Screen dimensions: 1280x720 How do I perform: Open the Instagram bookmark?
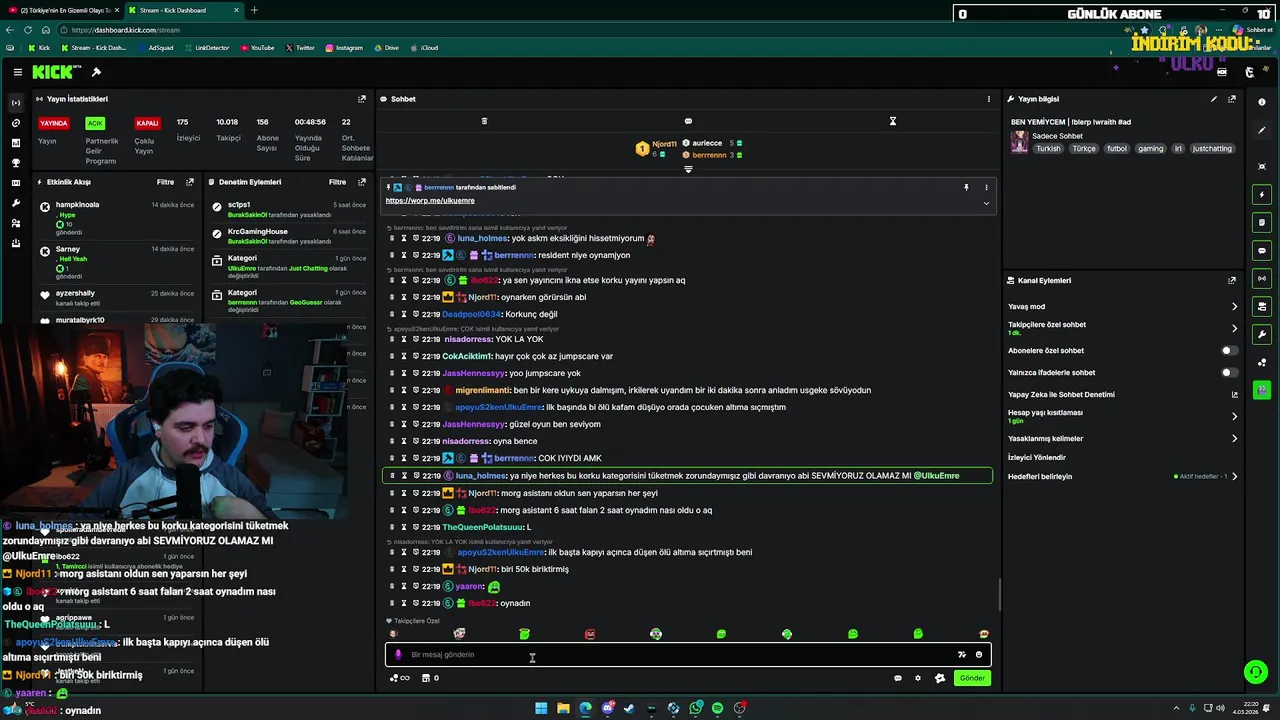343,48
